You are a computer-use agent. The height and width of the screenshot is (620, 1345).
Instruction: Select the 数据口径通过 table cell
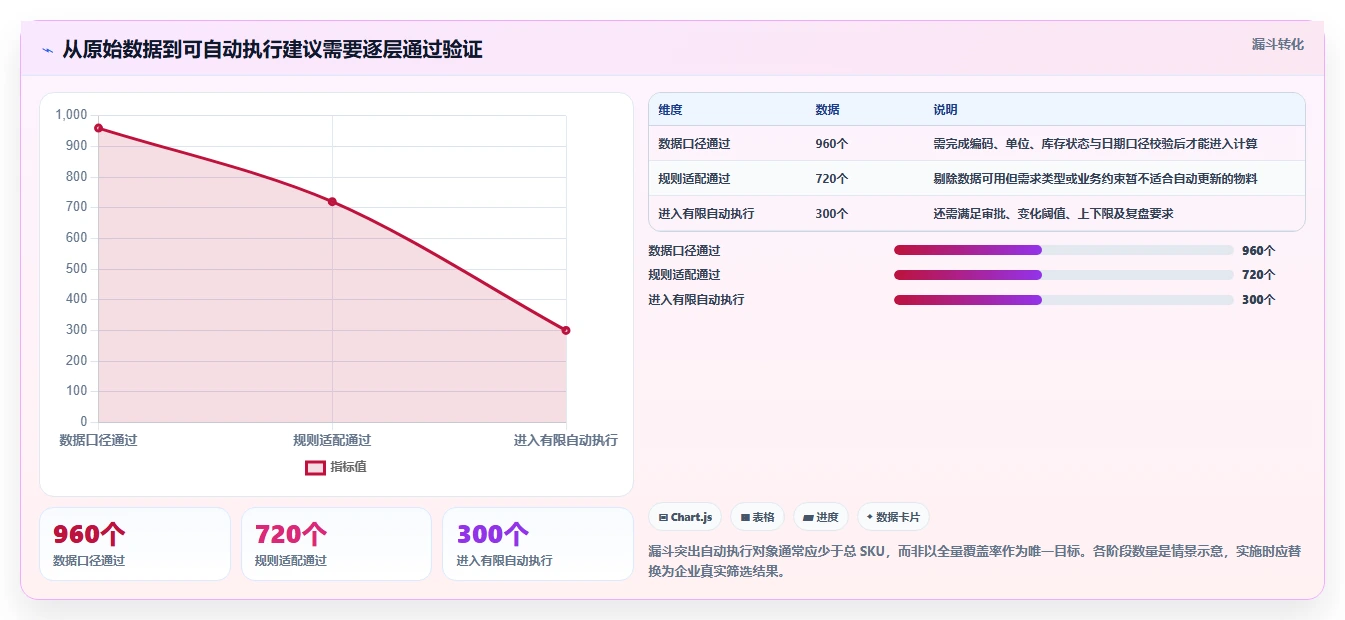click(x=694, y=144)
